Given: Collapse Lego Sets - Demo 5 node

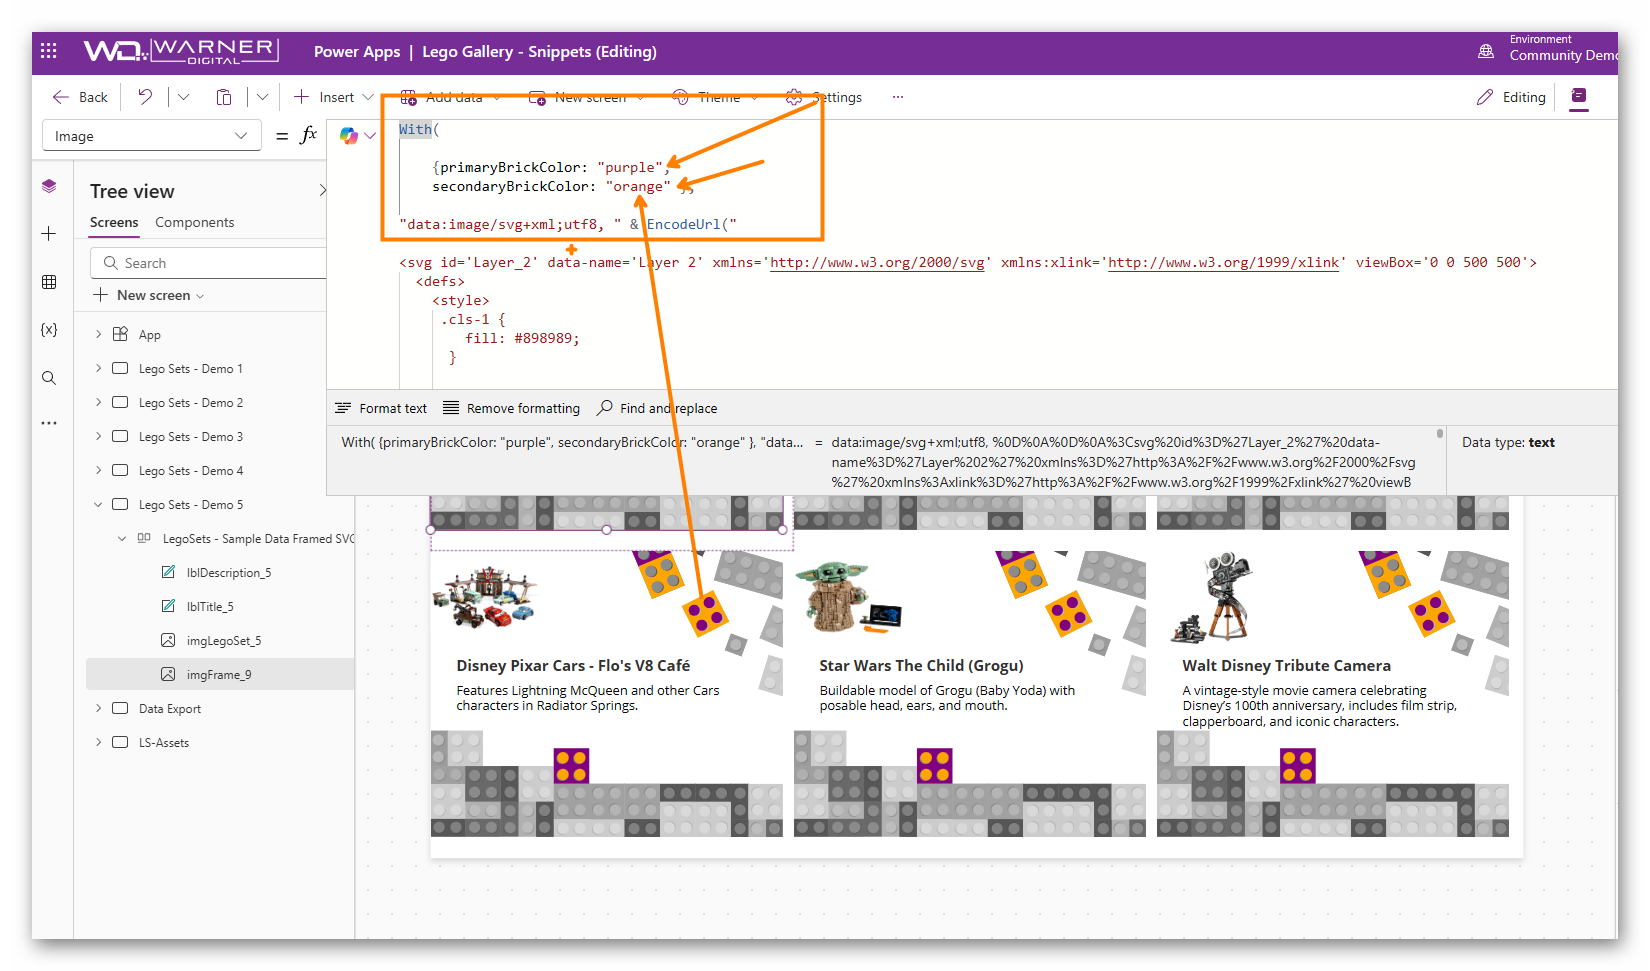Looking at the screenshot, I should (x=98, y=504).
